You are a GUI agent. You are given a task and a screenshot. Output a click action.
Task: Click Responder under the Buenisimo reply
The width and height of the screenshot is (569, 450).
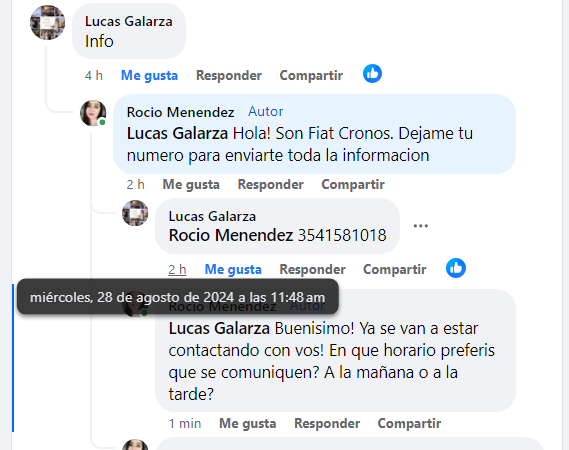coord(327,424)
